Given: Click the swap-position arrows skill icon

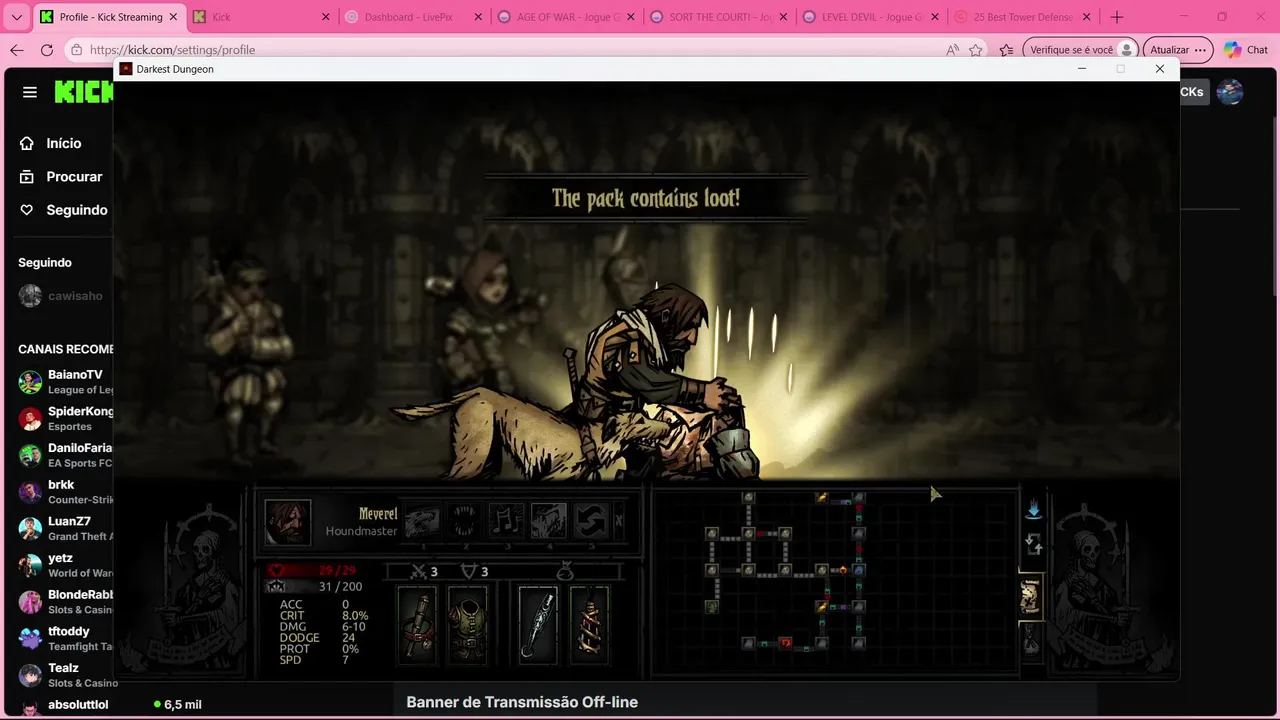Looking at the screenshot, I should click(x=590, y=520).
